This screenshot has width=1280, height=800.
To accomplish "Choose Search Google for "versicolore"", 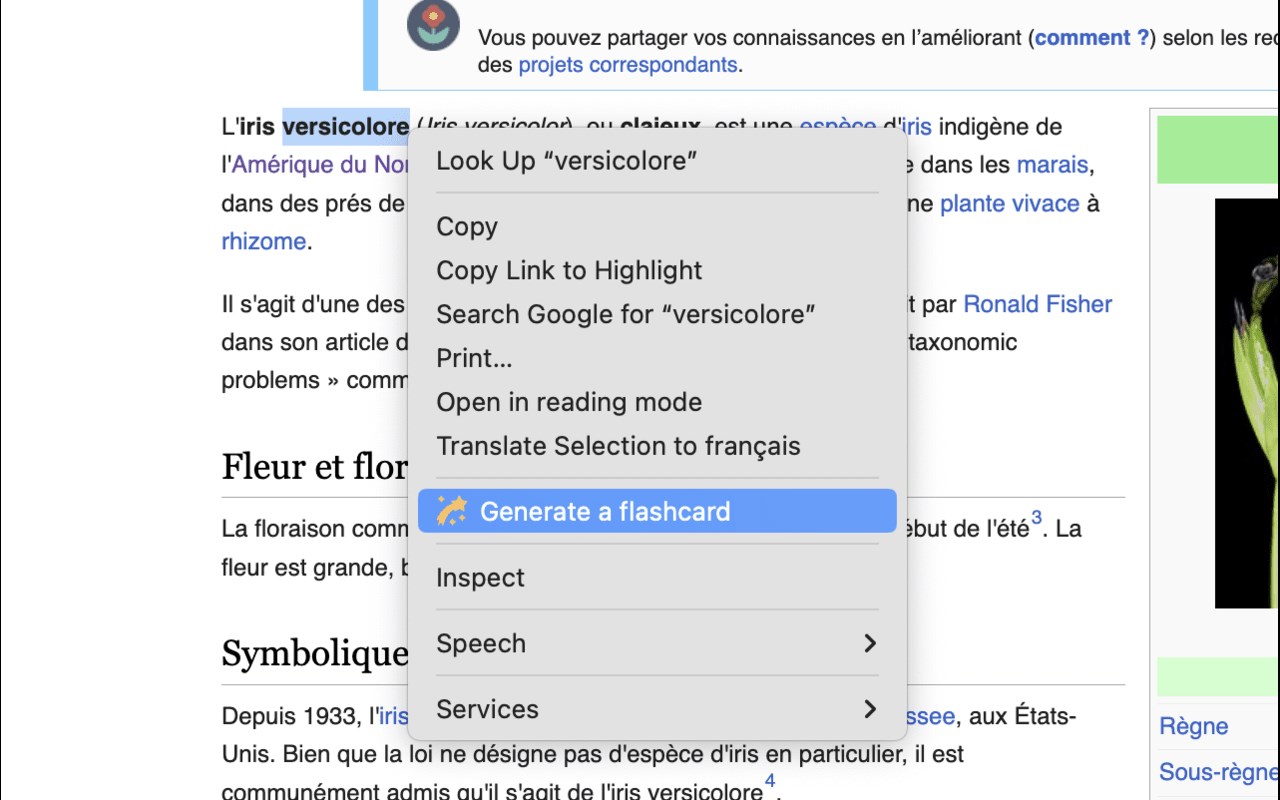I will tap(625, 314).
